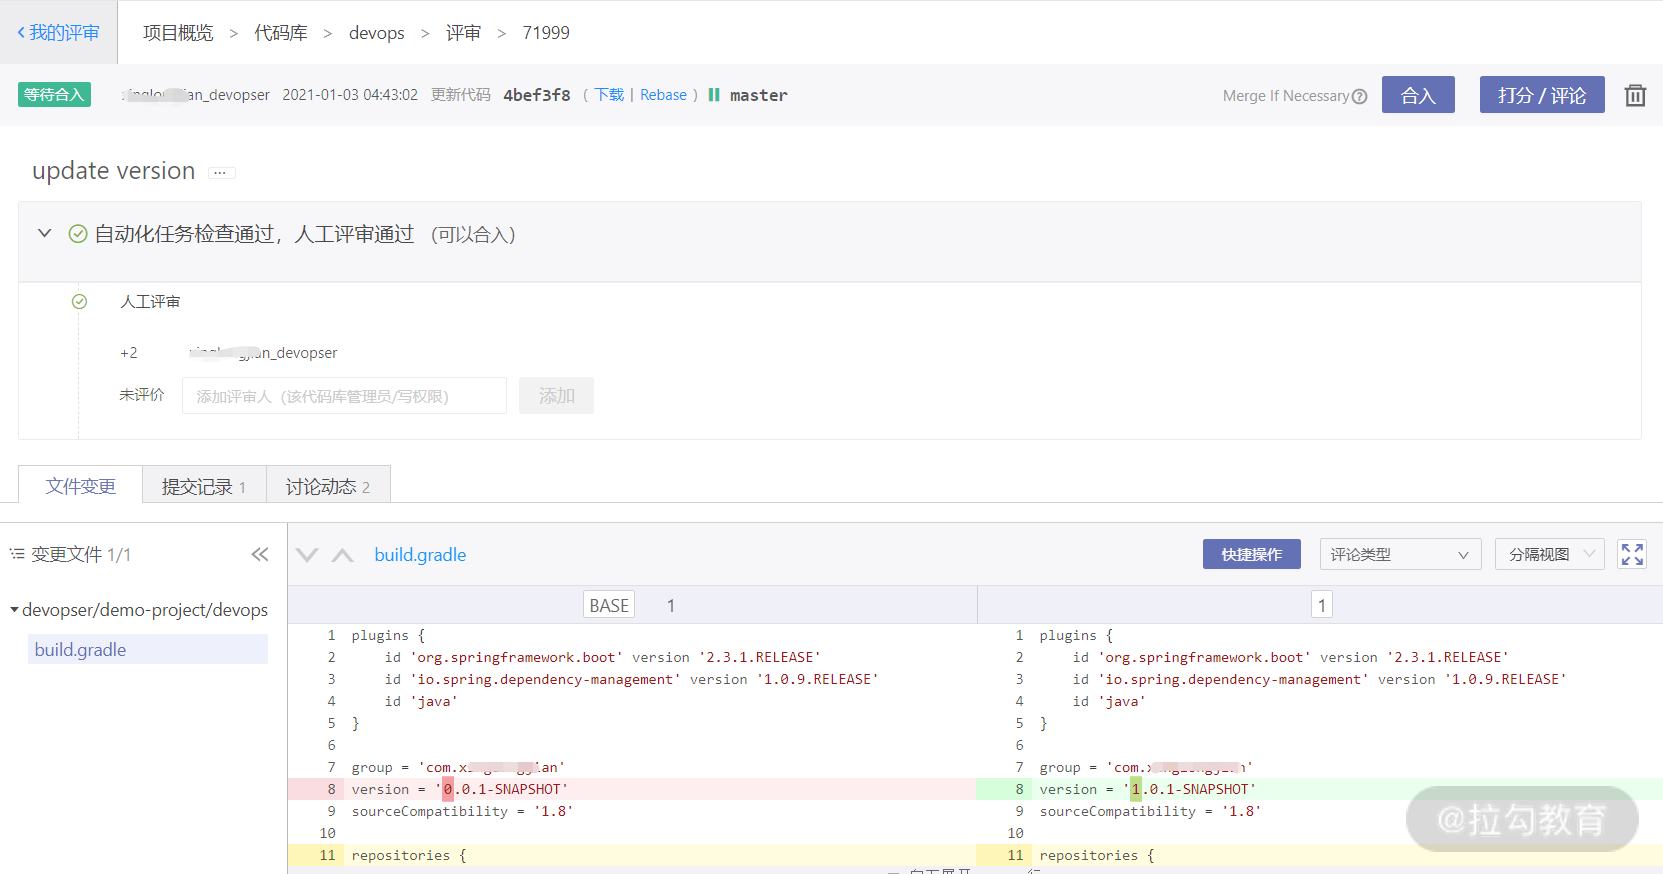Collapse devopser/demo-project/devops folder tree
Screen dimensions: 1663x874
(15, 609)
